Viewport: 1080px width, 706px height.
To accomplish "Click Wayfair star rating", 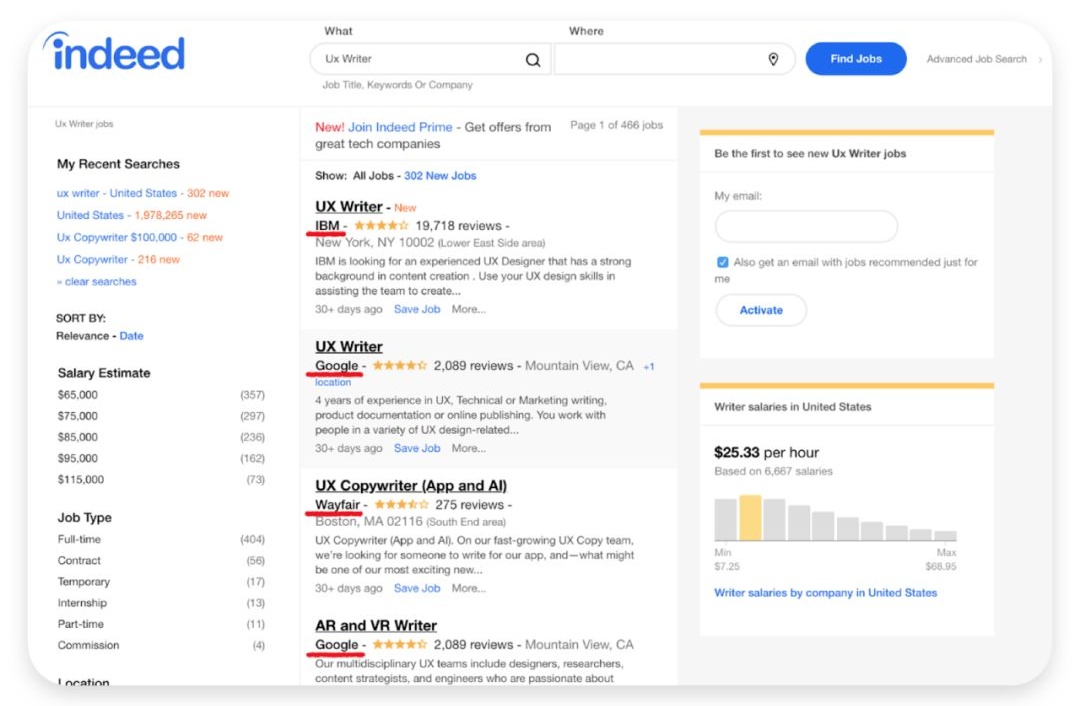I will (401, 505).
